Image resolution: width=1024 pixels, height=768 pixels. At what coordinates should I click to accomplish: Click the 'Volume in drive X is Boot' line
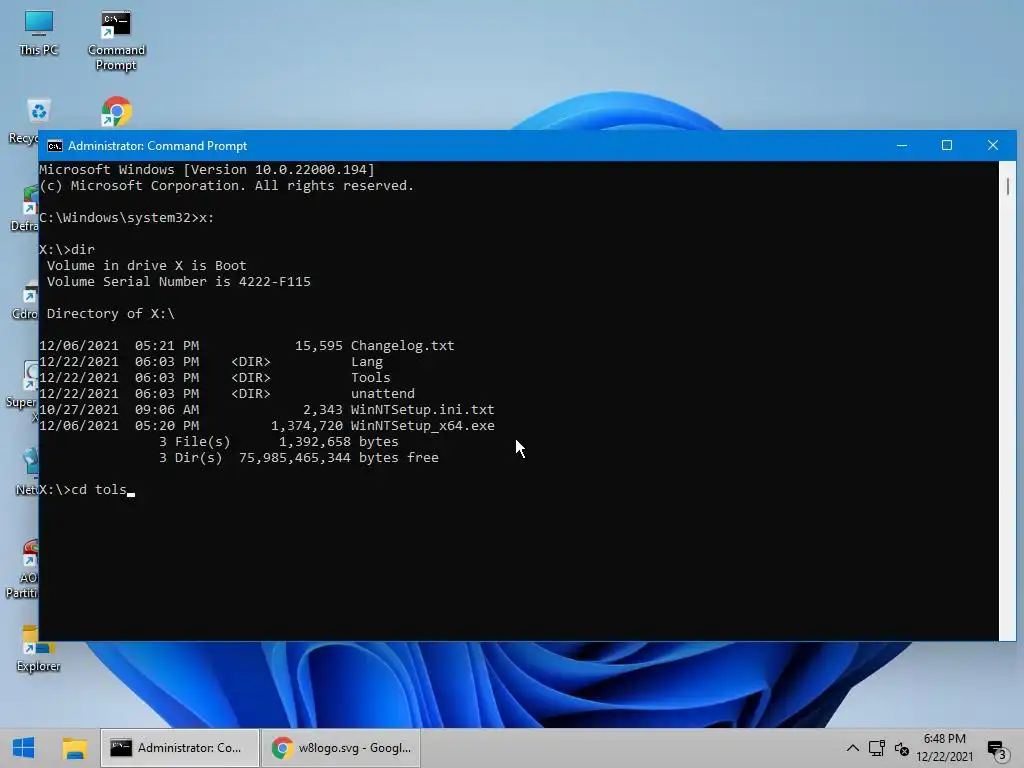(x=146, y=266)
